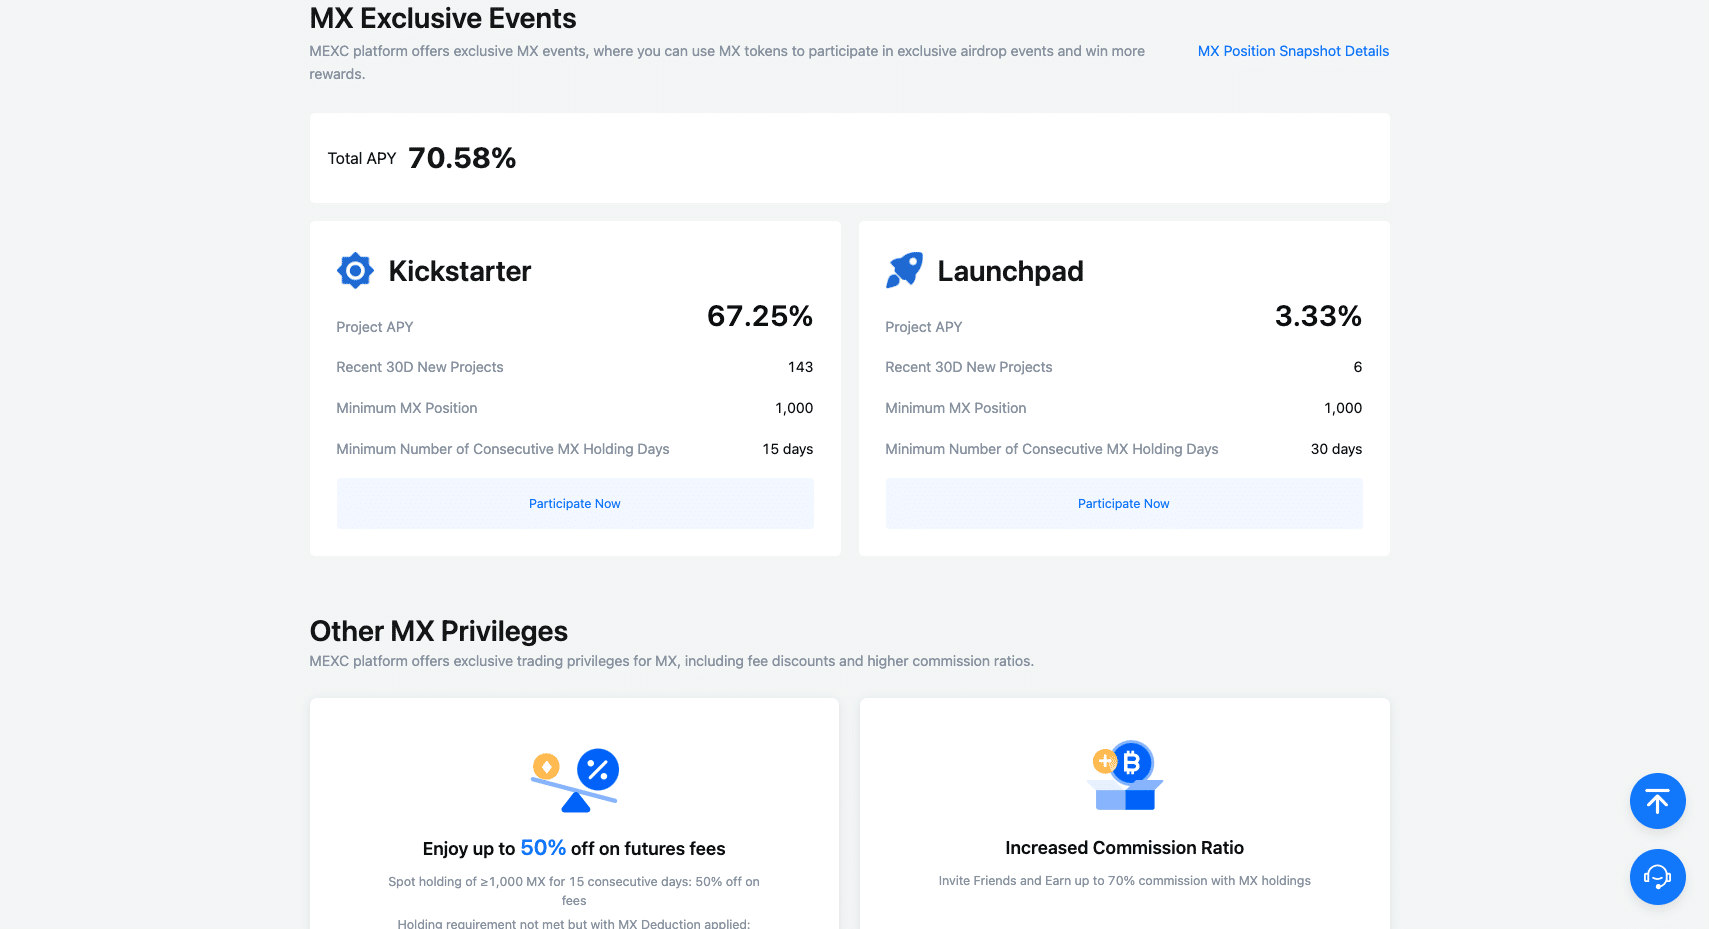The image size is (1709, 929).
Task: Click the Increased Commission Ratio title
Action: (1125, 848)
